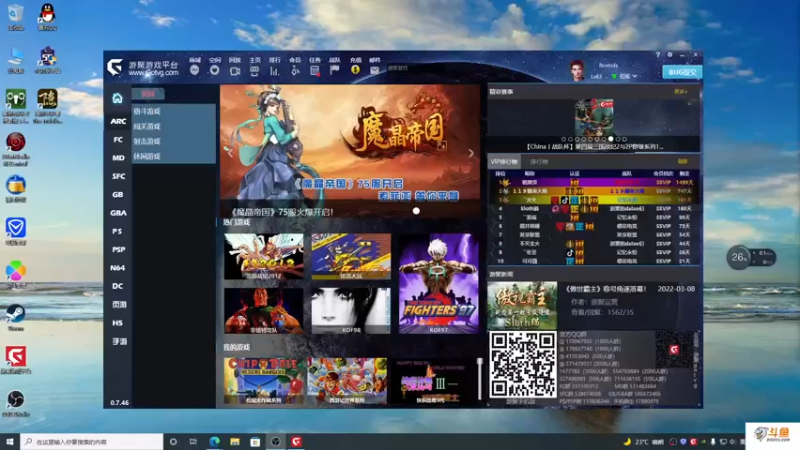Open the 回放 replay camera icon

click(235, 71)
